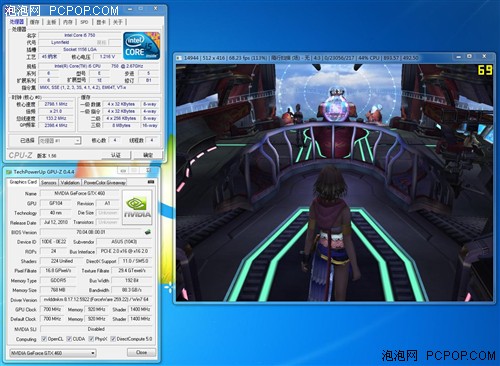
Task: Click the 224 Unified Shaders value
Action: [x=62, y=261]
